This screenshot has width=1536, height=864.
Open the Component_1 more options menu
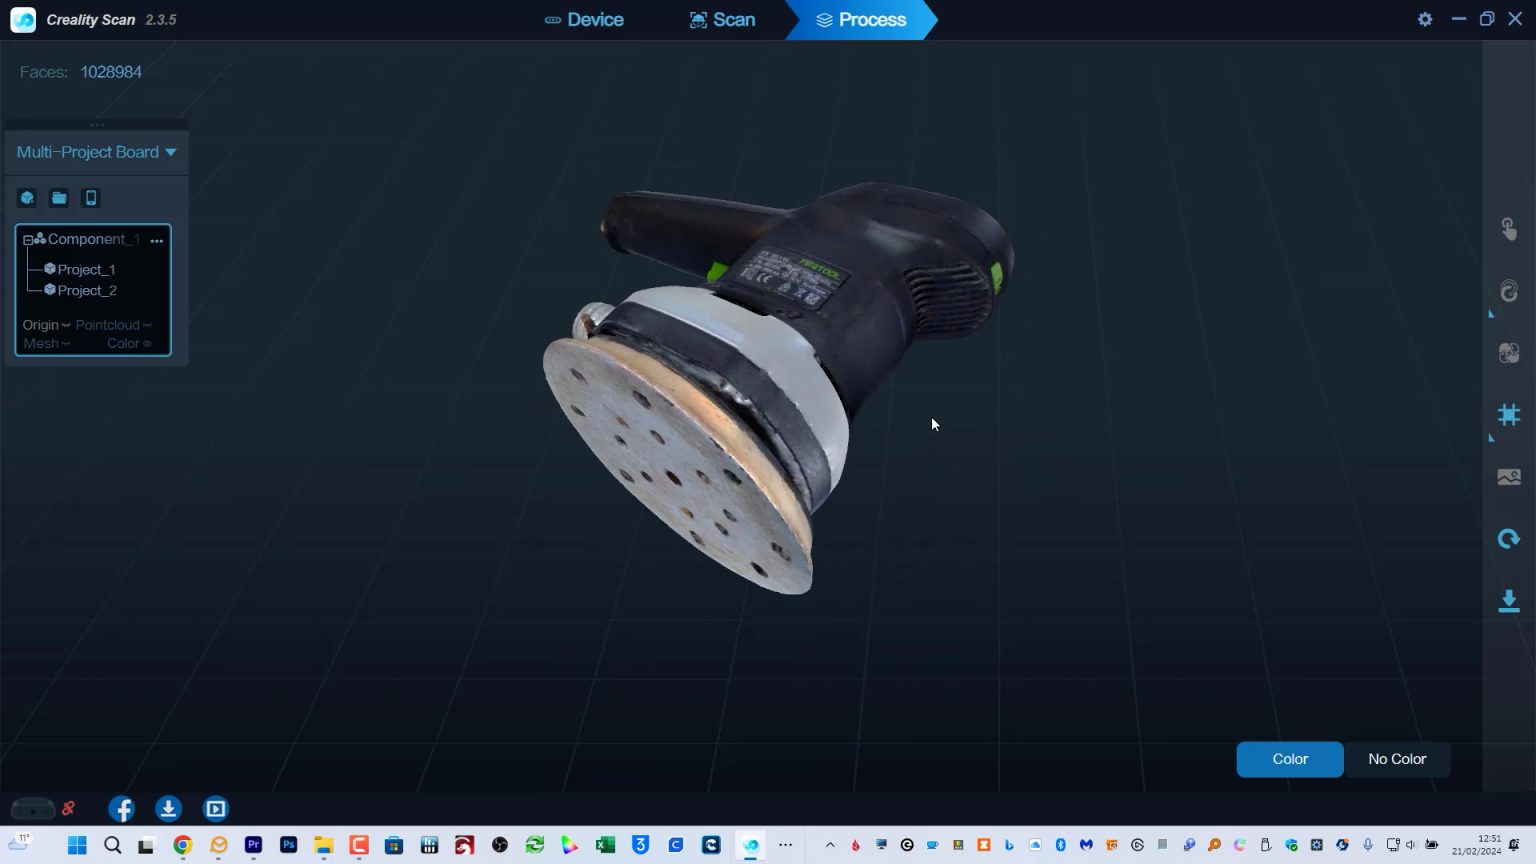click(x=156, y=240)
